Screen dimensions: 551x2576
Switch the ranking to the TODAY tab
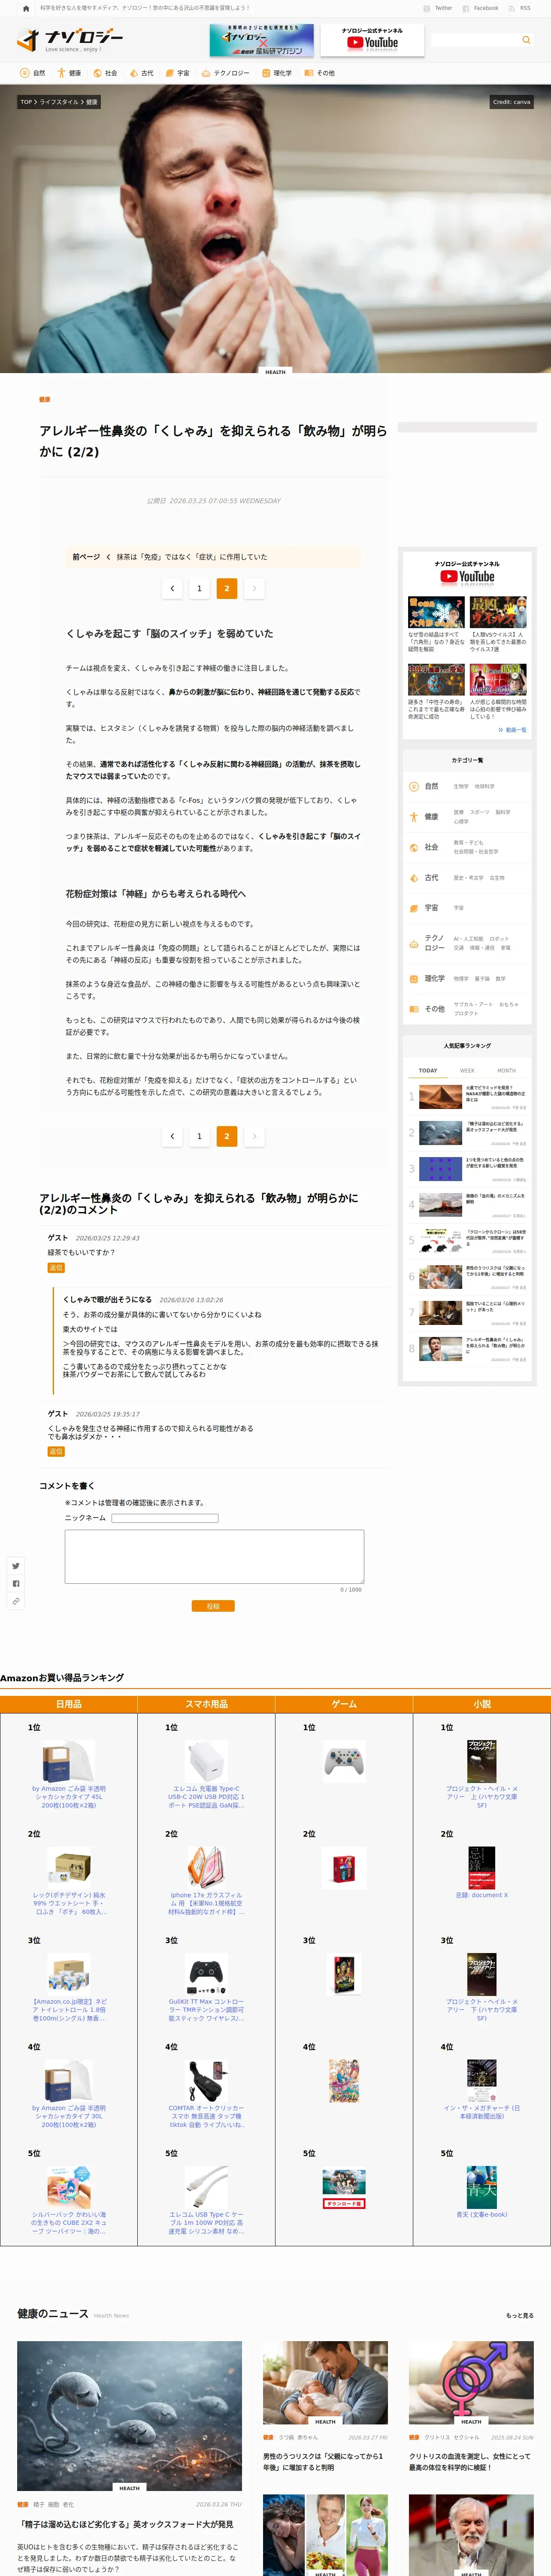click(x=428, y=1071)
